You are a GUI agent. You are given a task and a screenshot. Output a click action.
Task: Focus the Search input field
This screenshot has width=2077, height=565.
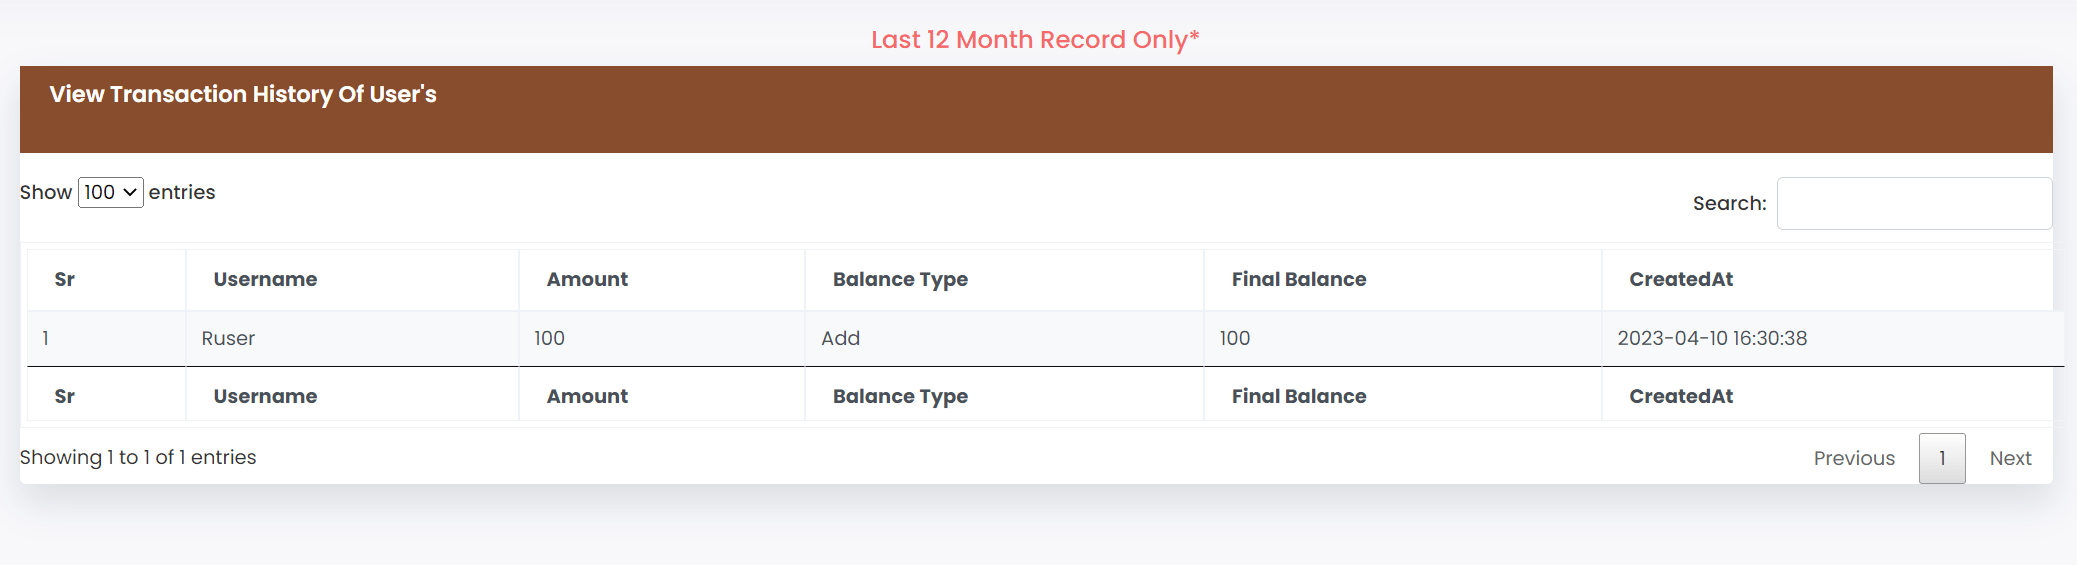click(1914, 203)
